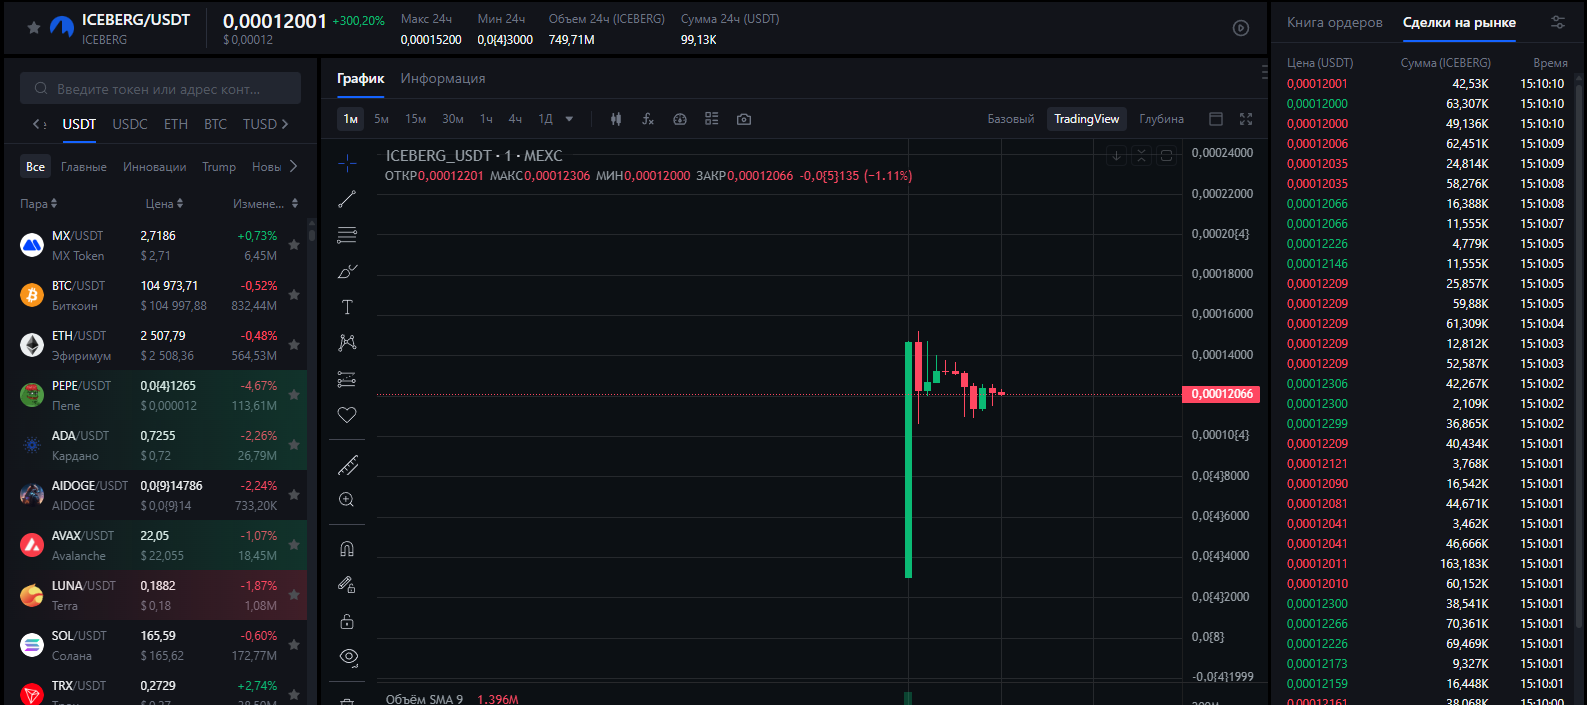This screenshot has width=1587, height=705.
Task: Favorite SOL/USDT with its star
Action: tap(294, 645)
